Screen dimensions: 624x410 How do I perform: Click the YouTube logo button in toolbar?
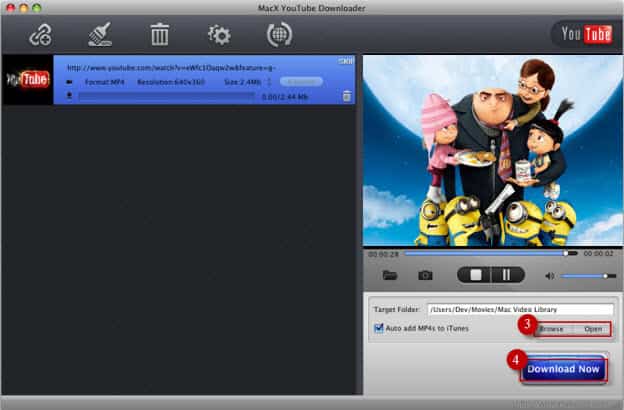586,33
